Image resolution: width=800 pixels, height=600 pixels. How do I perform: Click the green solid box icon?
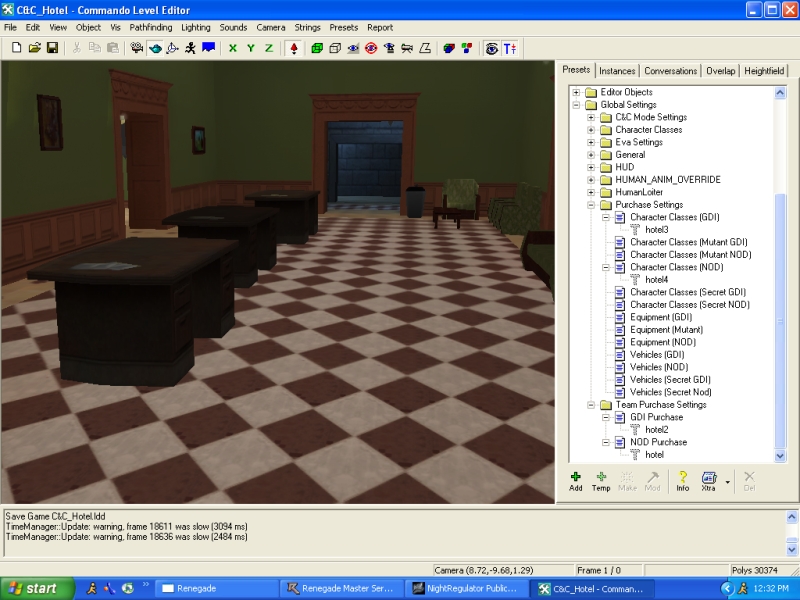[317, 48]
